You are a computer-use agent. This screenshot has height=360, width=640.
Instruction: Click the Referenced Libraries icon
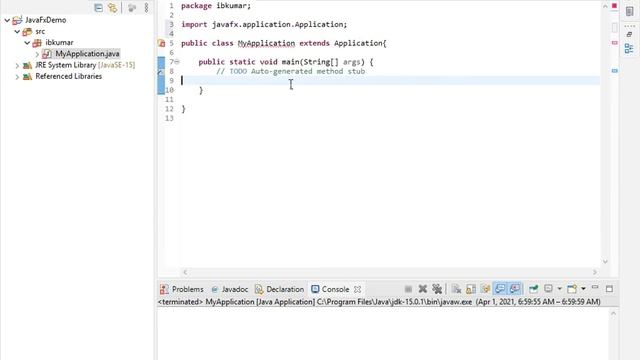tap(27, 76)
